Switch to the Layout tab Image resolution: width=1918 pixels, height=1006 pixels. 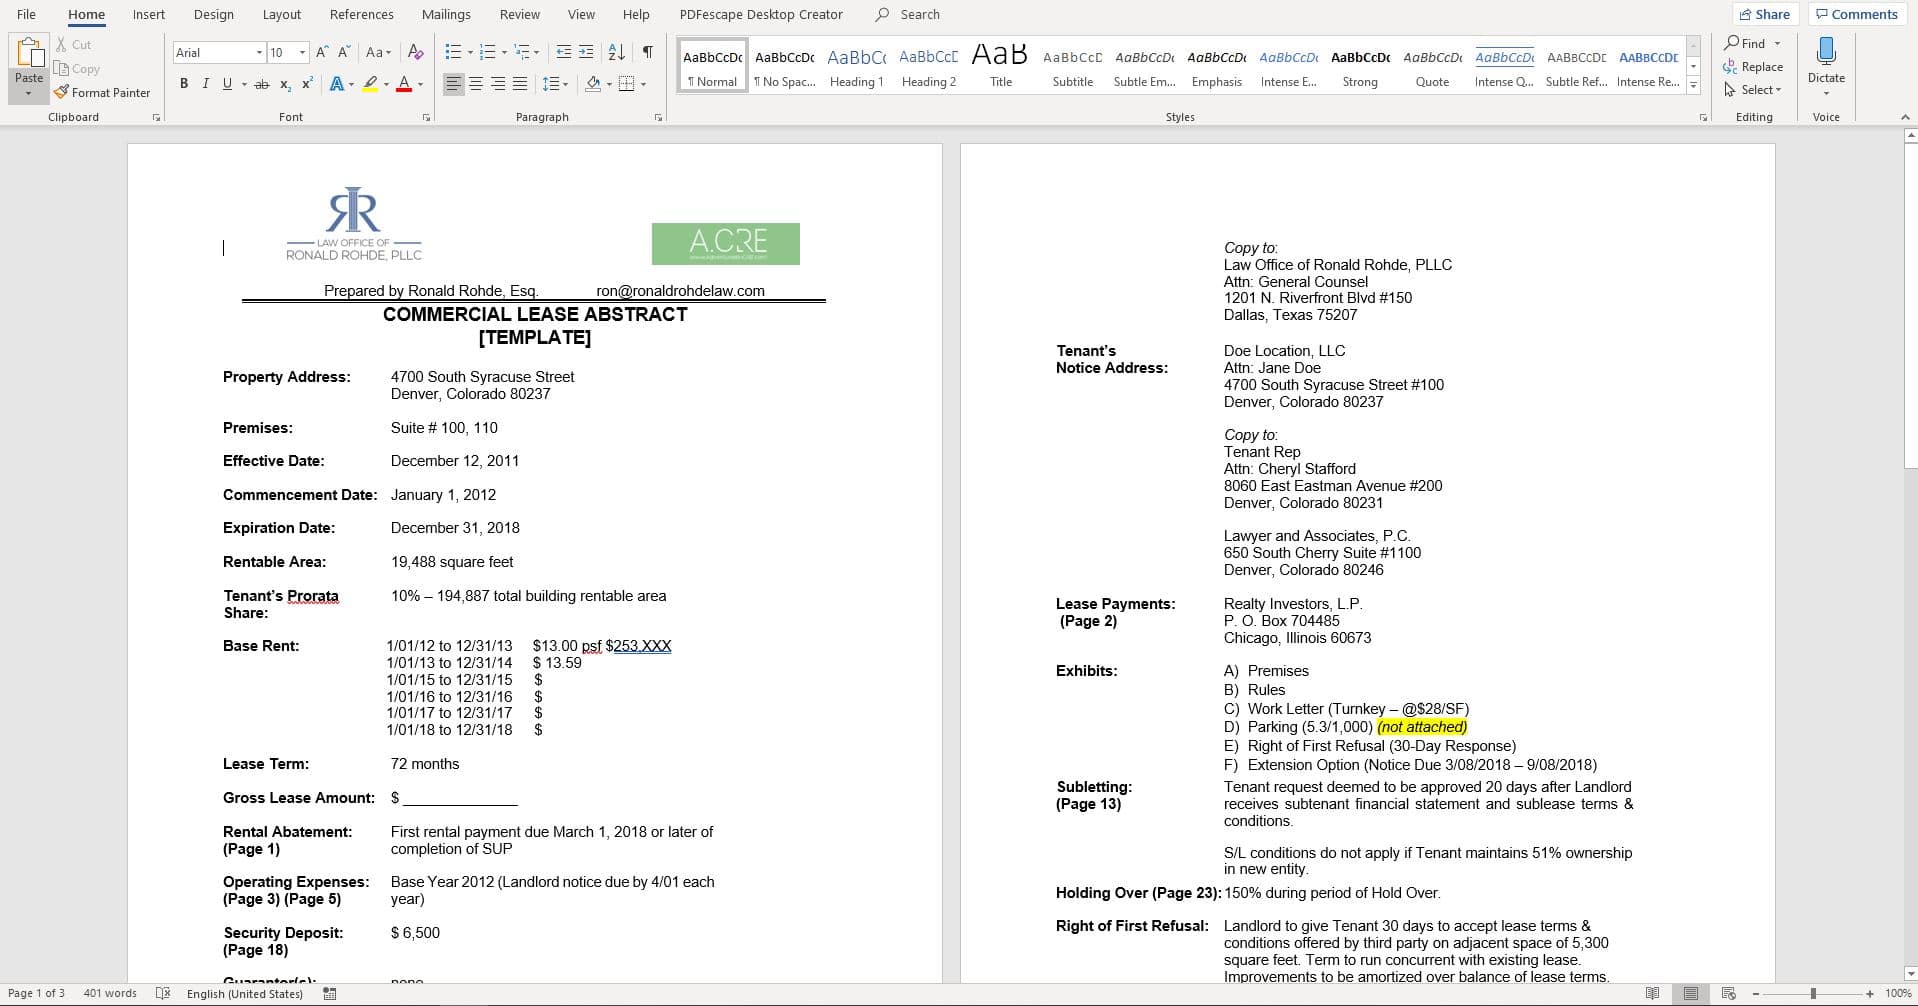pyautogui.click(x=282, y=14)
